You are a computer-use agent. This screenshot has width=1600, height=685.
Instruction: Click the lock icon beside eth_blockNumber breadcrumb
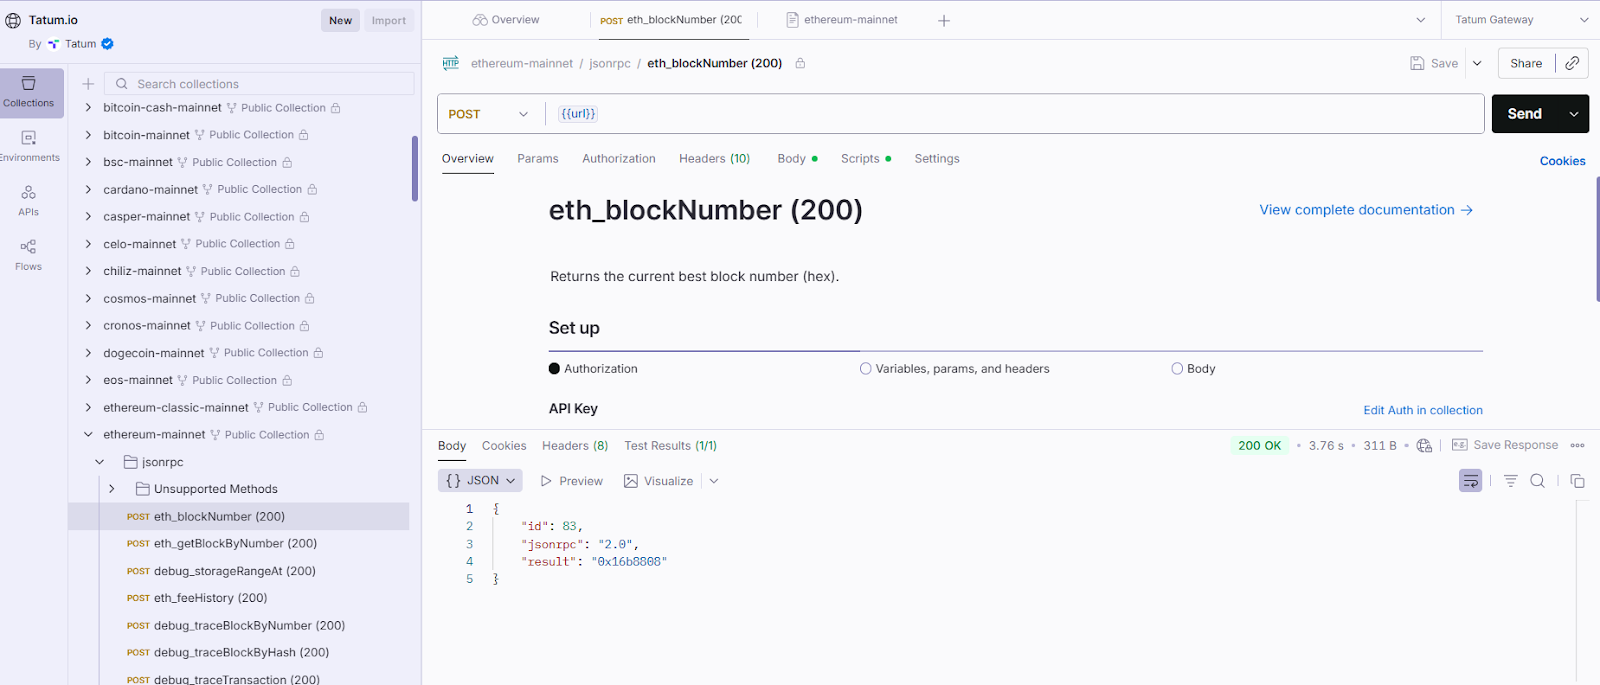pos(800,63)
